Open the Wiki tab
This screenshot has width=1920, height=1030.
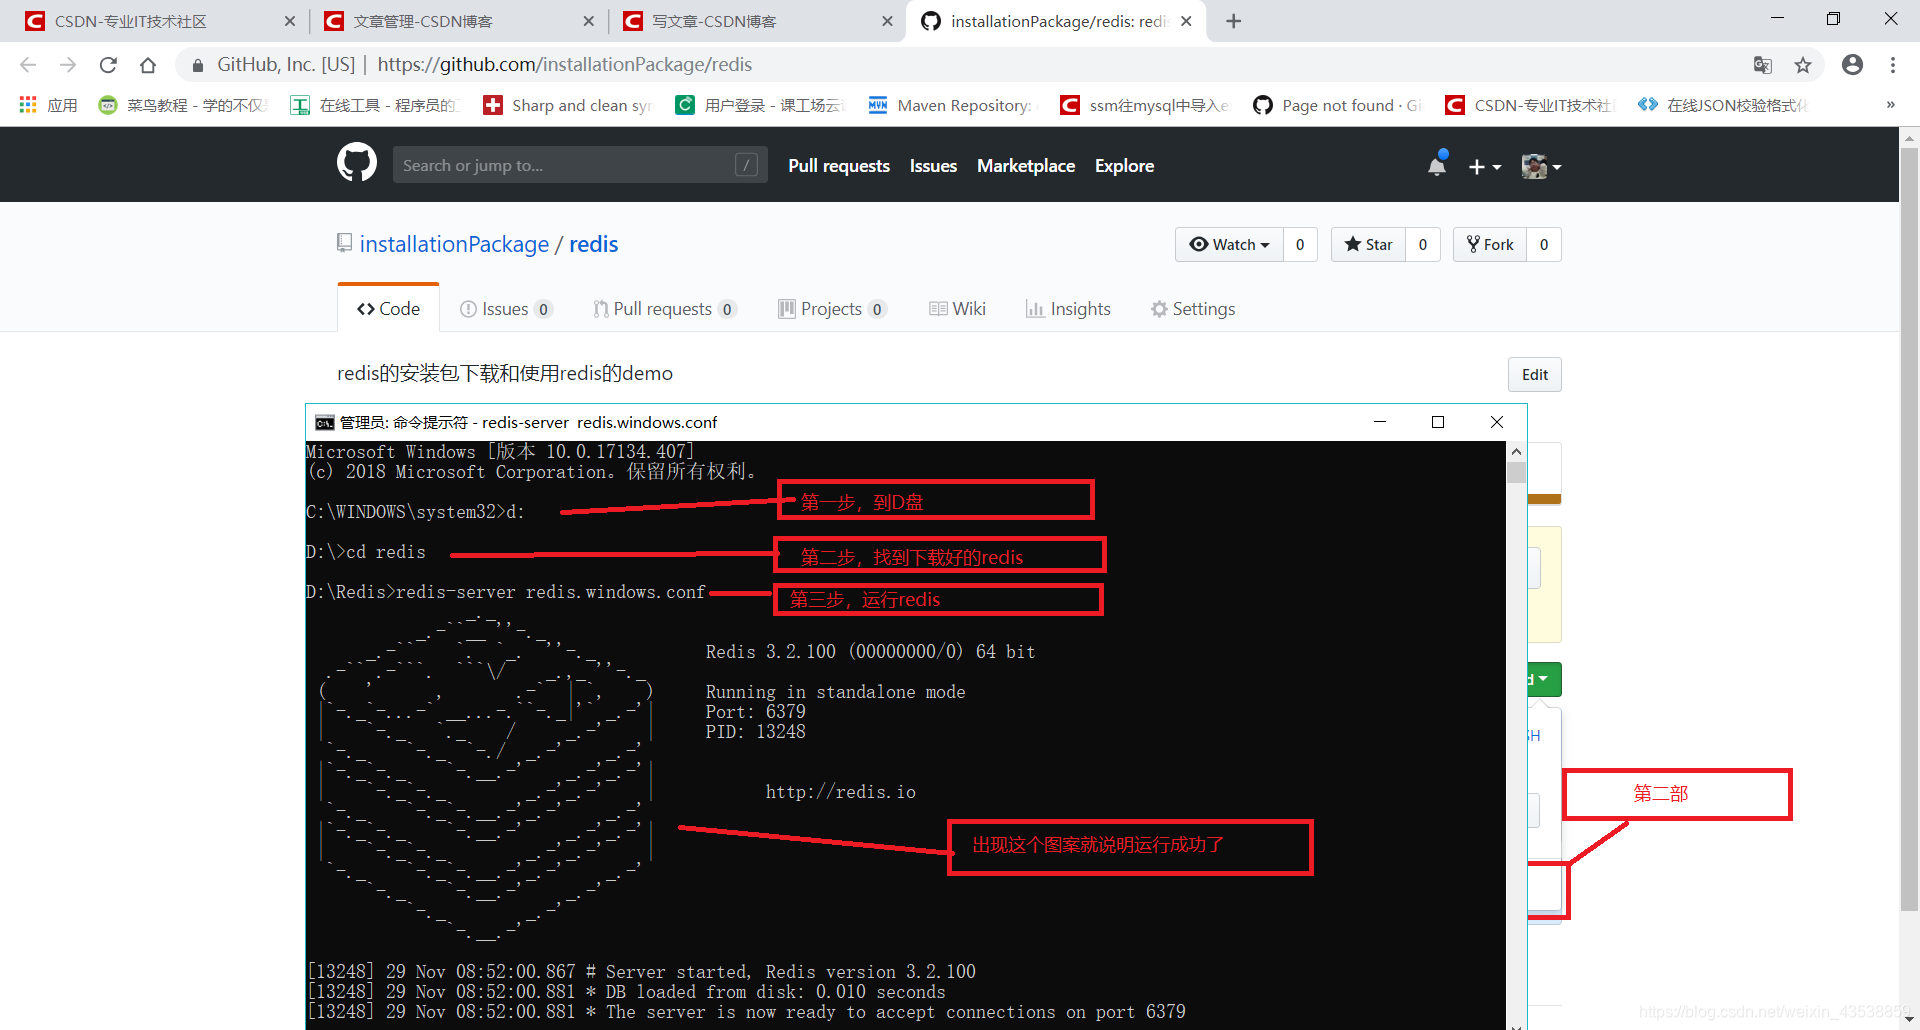(957, 309)
